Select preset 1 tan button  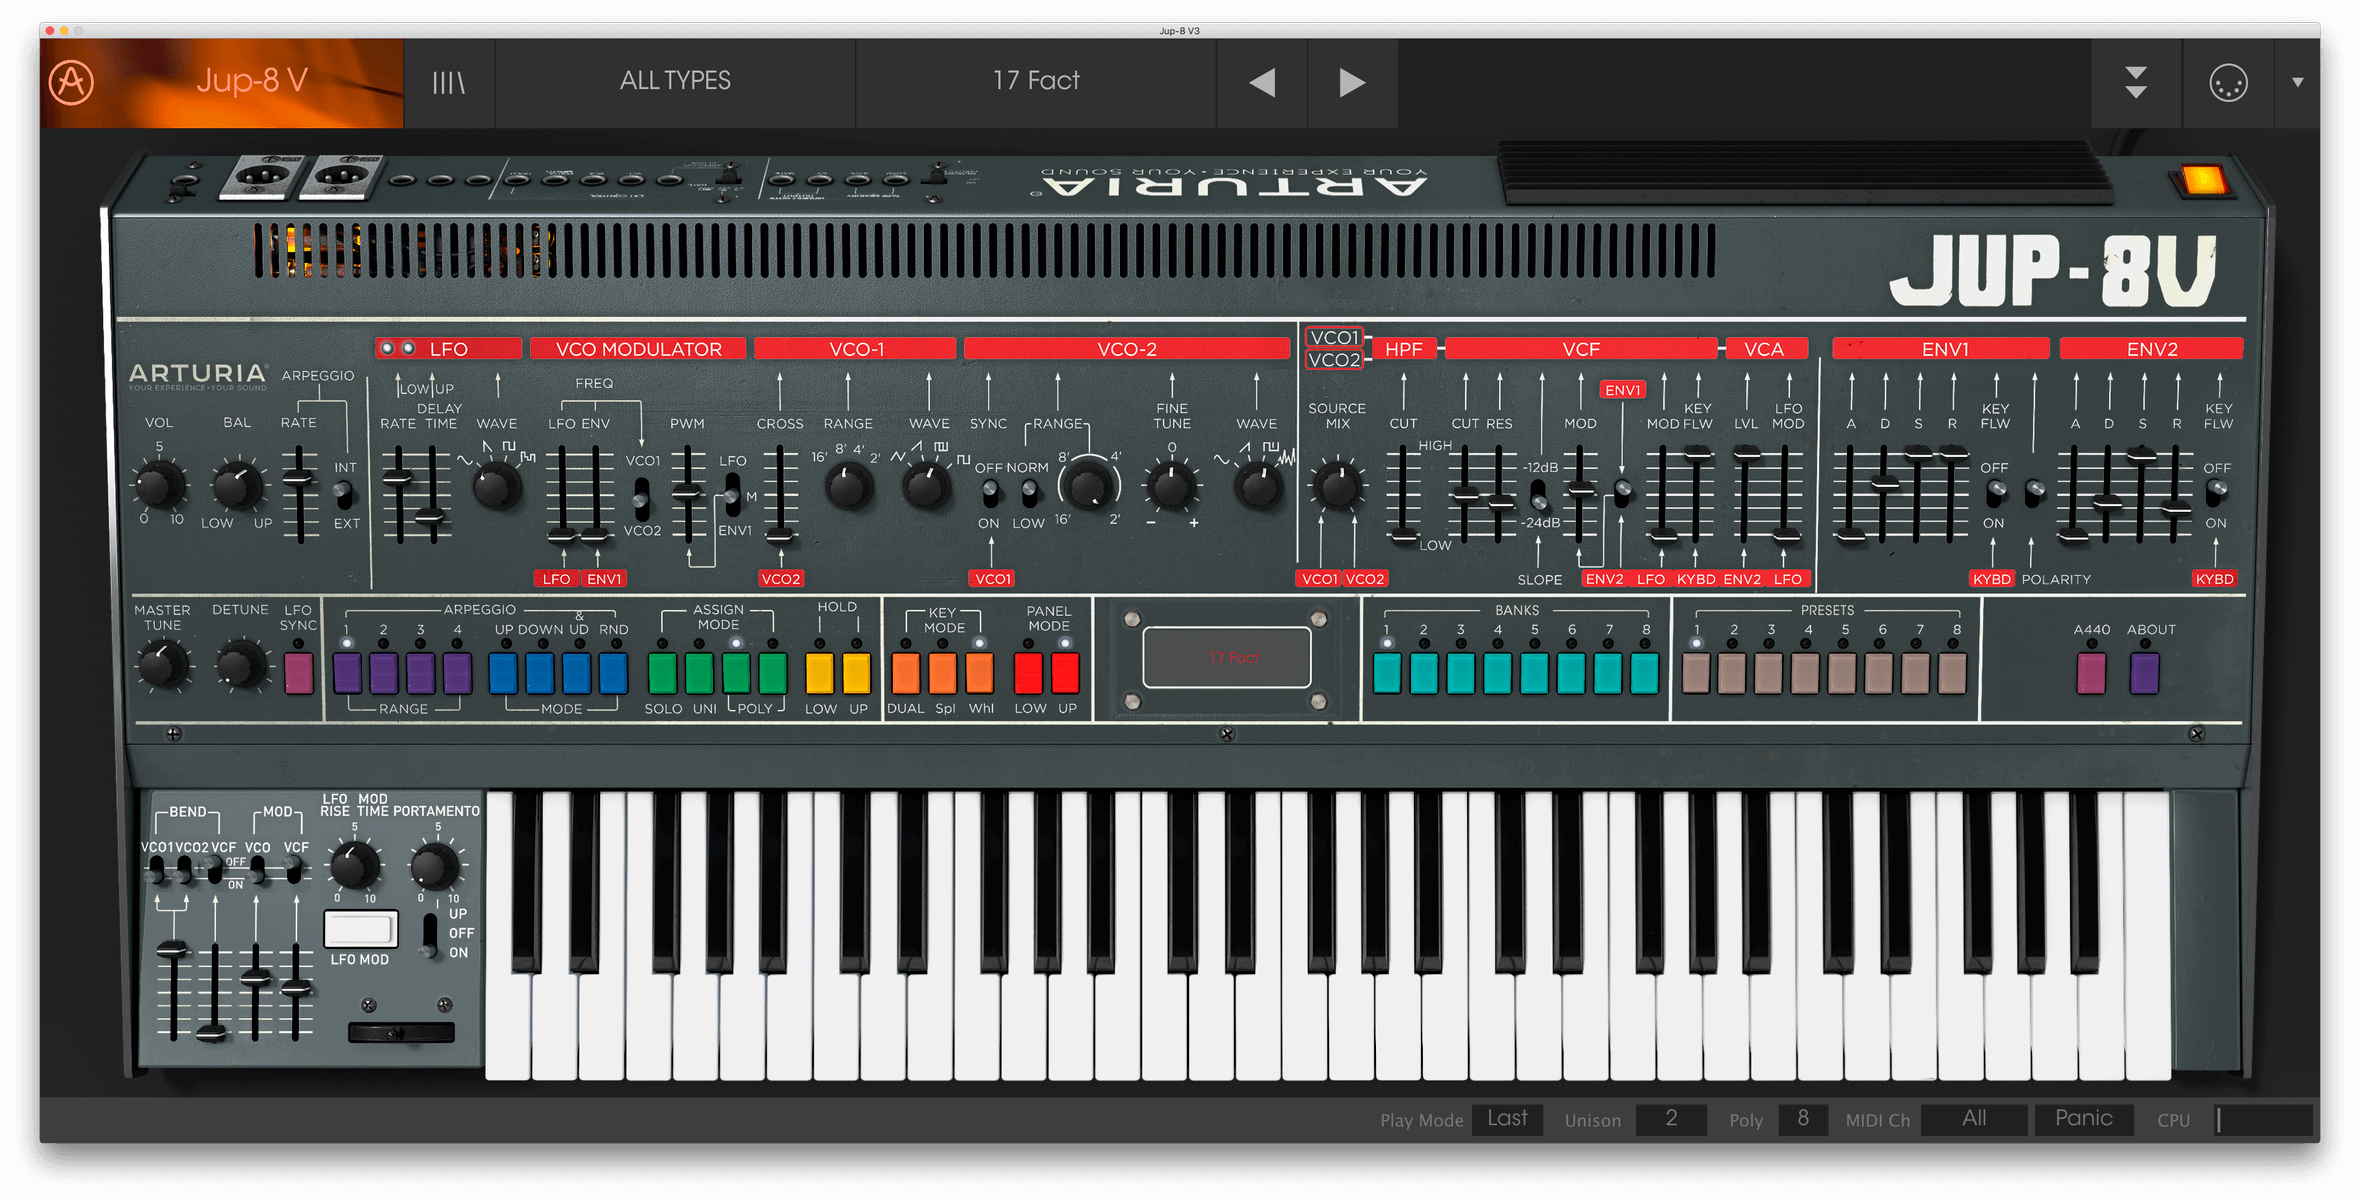click(1696, 673)
